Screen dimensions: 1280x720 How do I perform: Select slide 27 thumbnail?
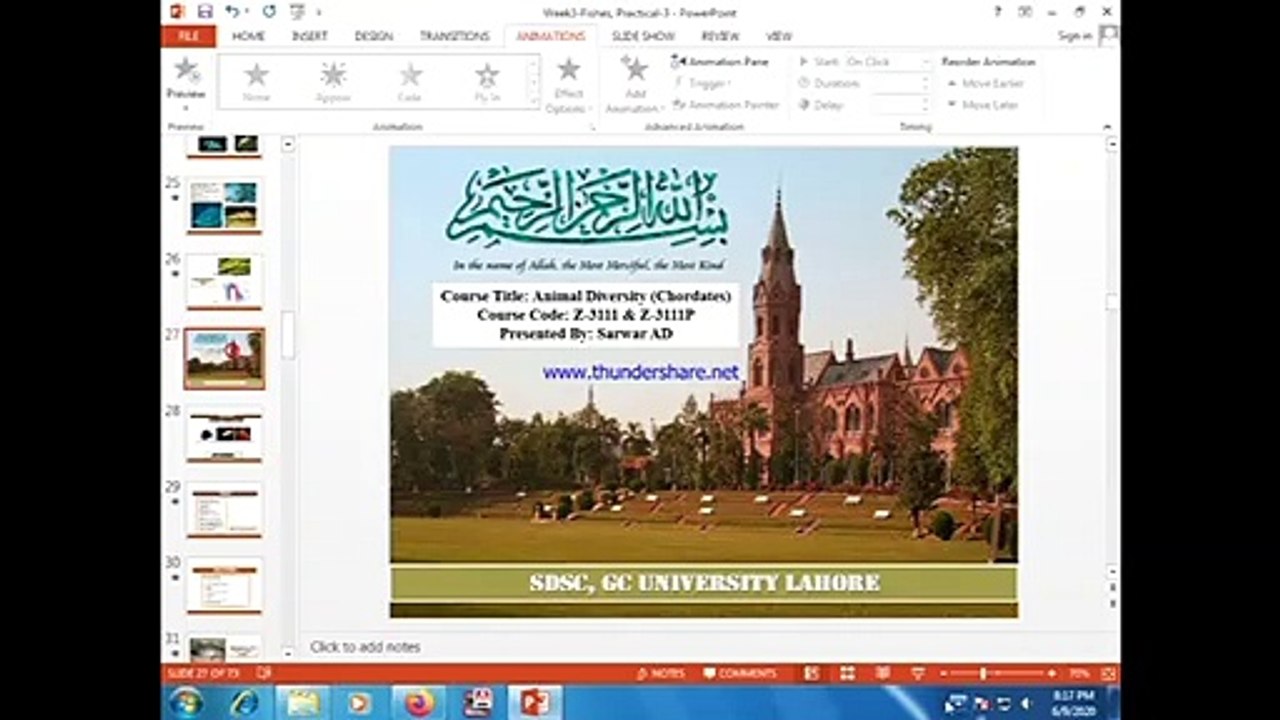pyautogui.click(x=224, y=358)
